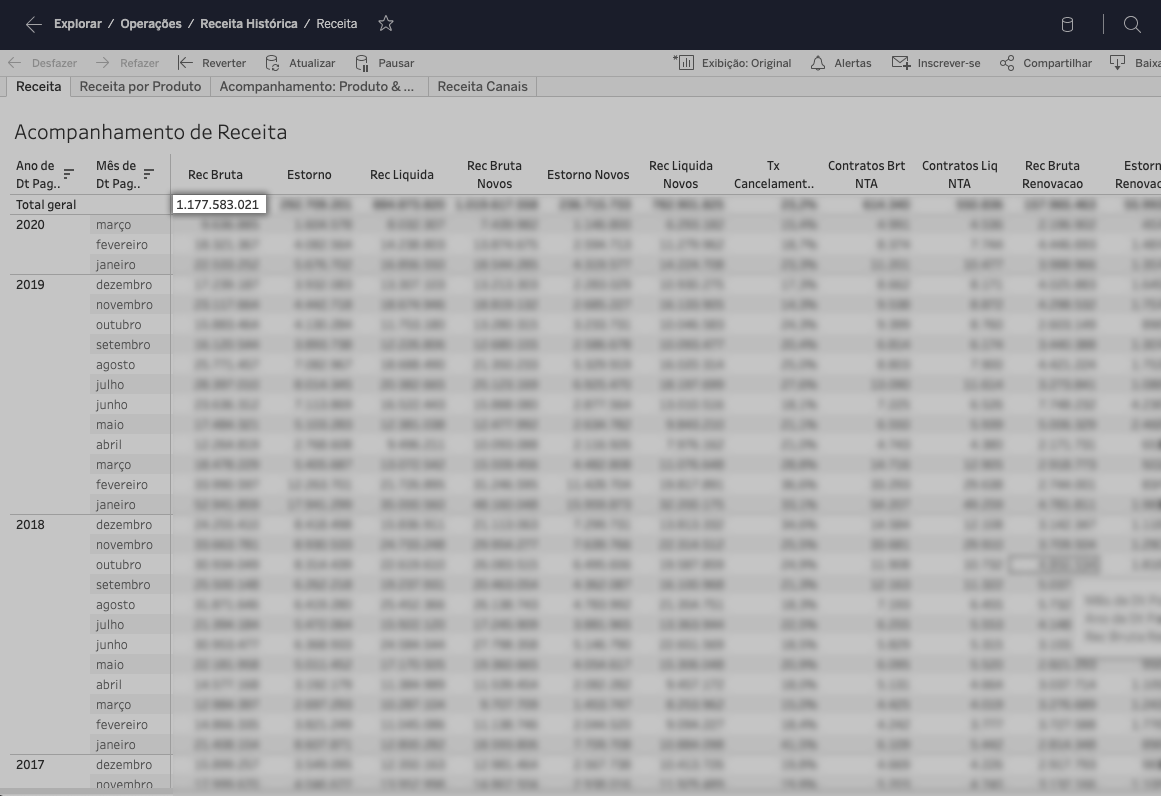Navigate to Receita Histórica breadcrumb

(248, 24)
